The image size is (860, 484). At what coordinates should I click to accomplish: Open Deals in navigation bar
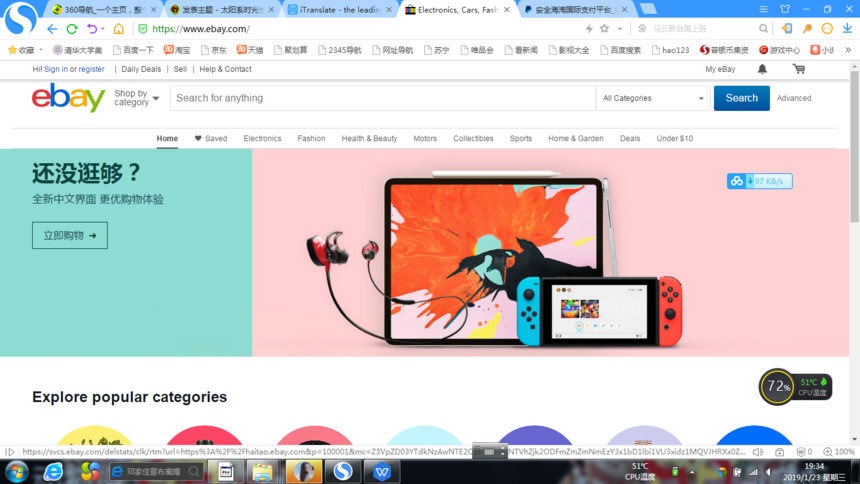coord(630,138)
